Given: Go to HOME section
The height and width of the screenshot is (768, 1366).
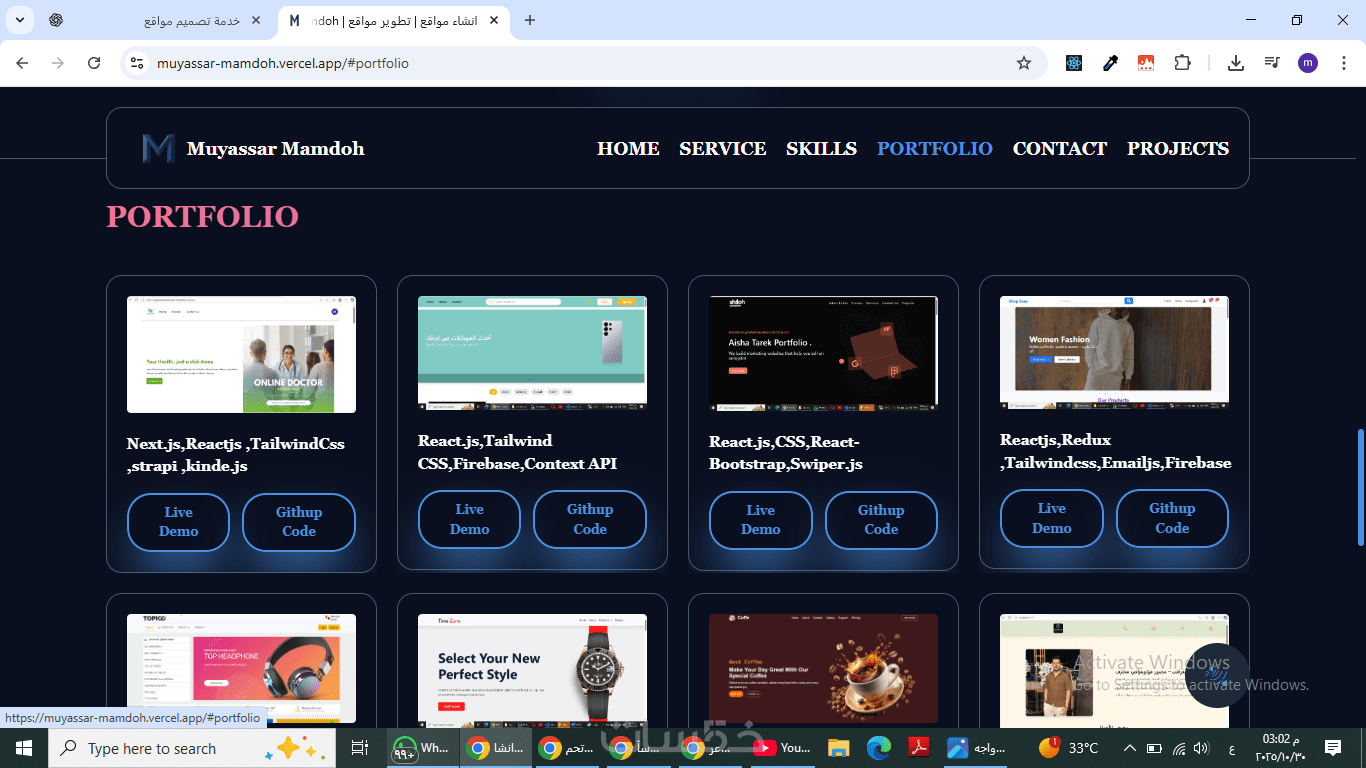Looking at the screenshot, I should 628,148.
